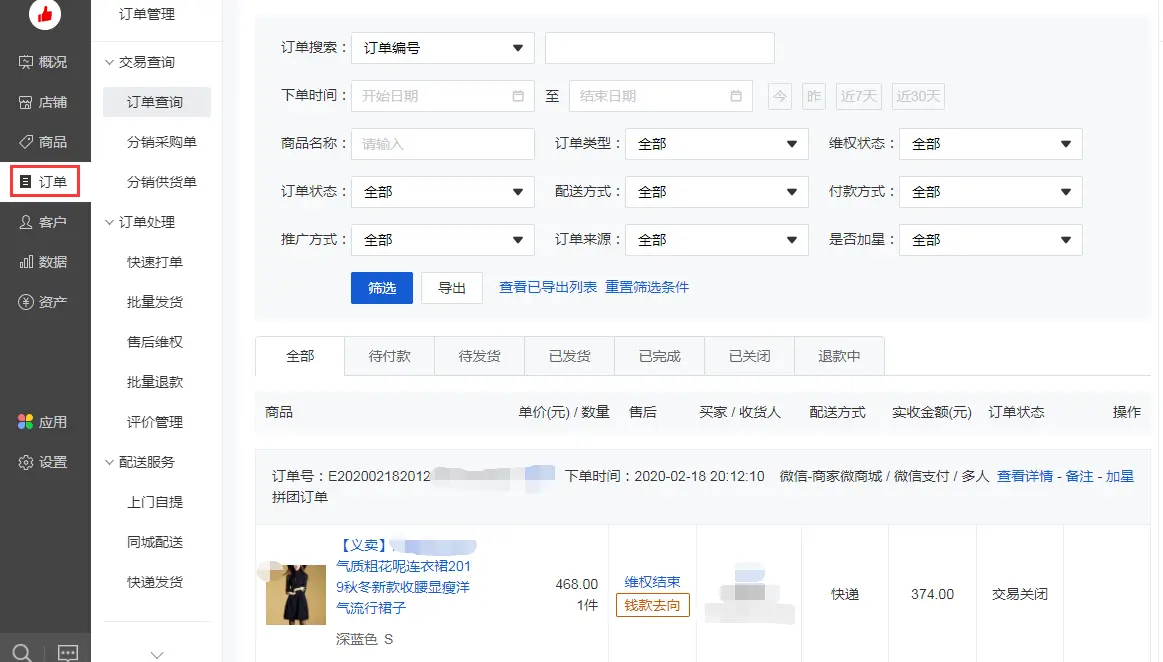Image resolution: width=1163 pixels, height=662 pixels.
Task: Click the search magnifier icon at bottom-left
Action: click(22, 653)
